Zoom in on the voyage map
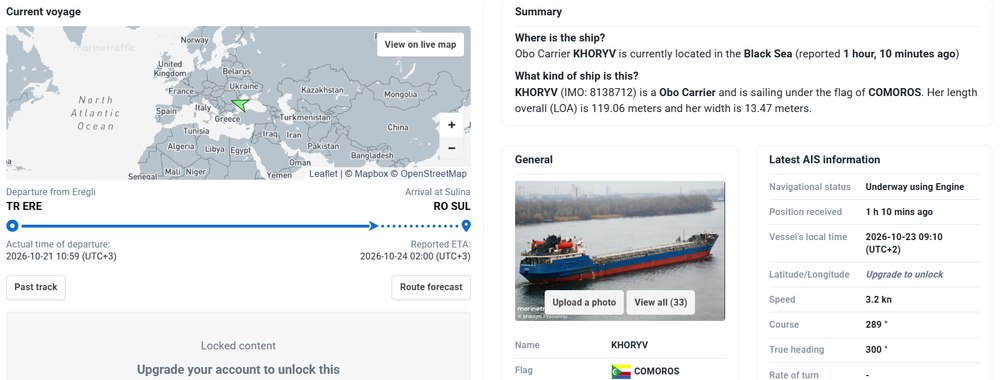This screenshot has width=1000, height=380. pyautogui.click(x=452, y=125)
